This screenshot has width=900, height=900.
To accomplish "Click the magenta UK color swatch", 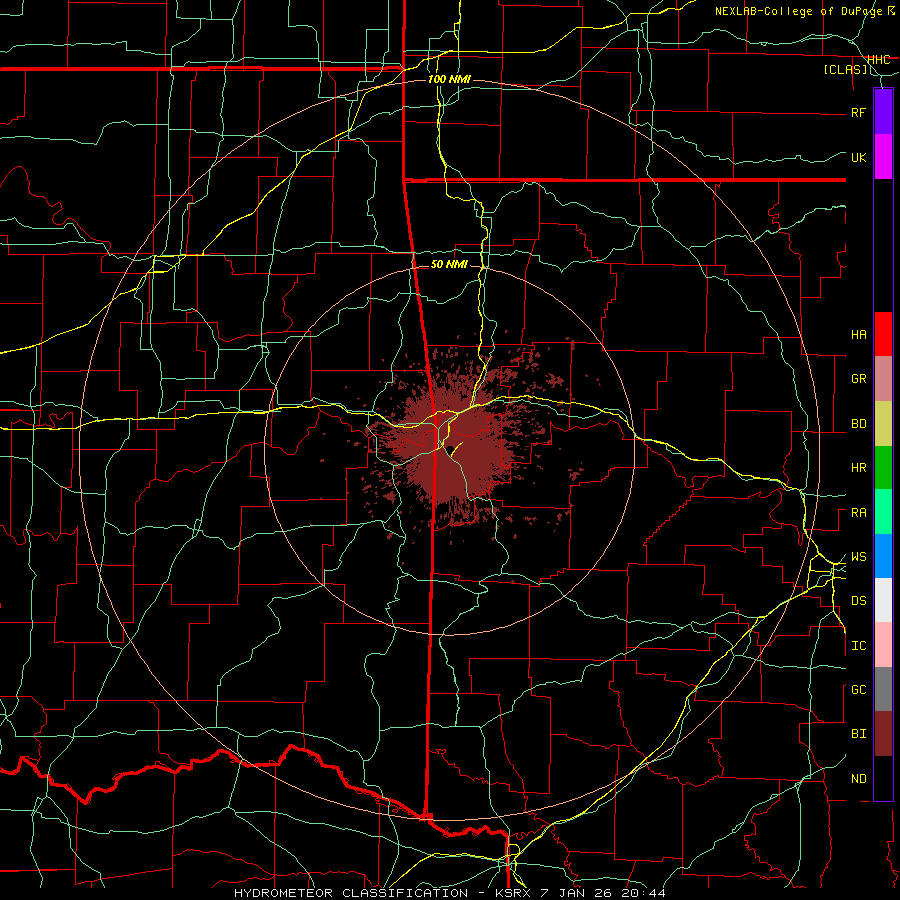I will pos(883,157).
